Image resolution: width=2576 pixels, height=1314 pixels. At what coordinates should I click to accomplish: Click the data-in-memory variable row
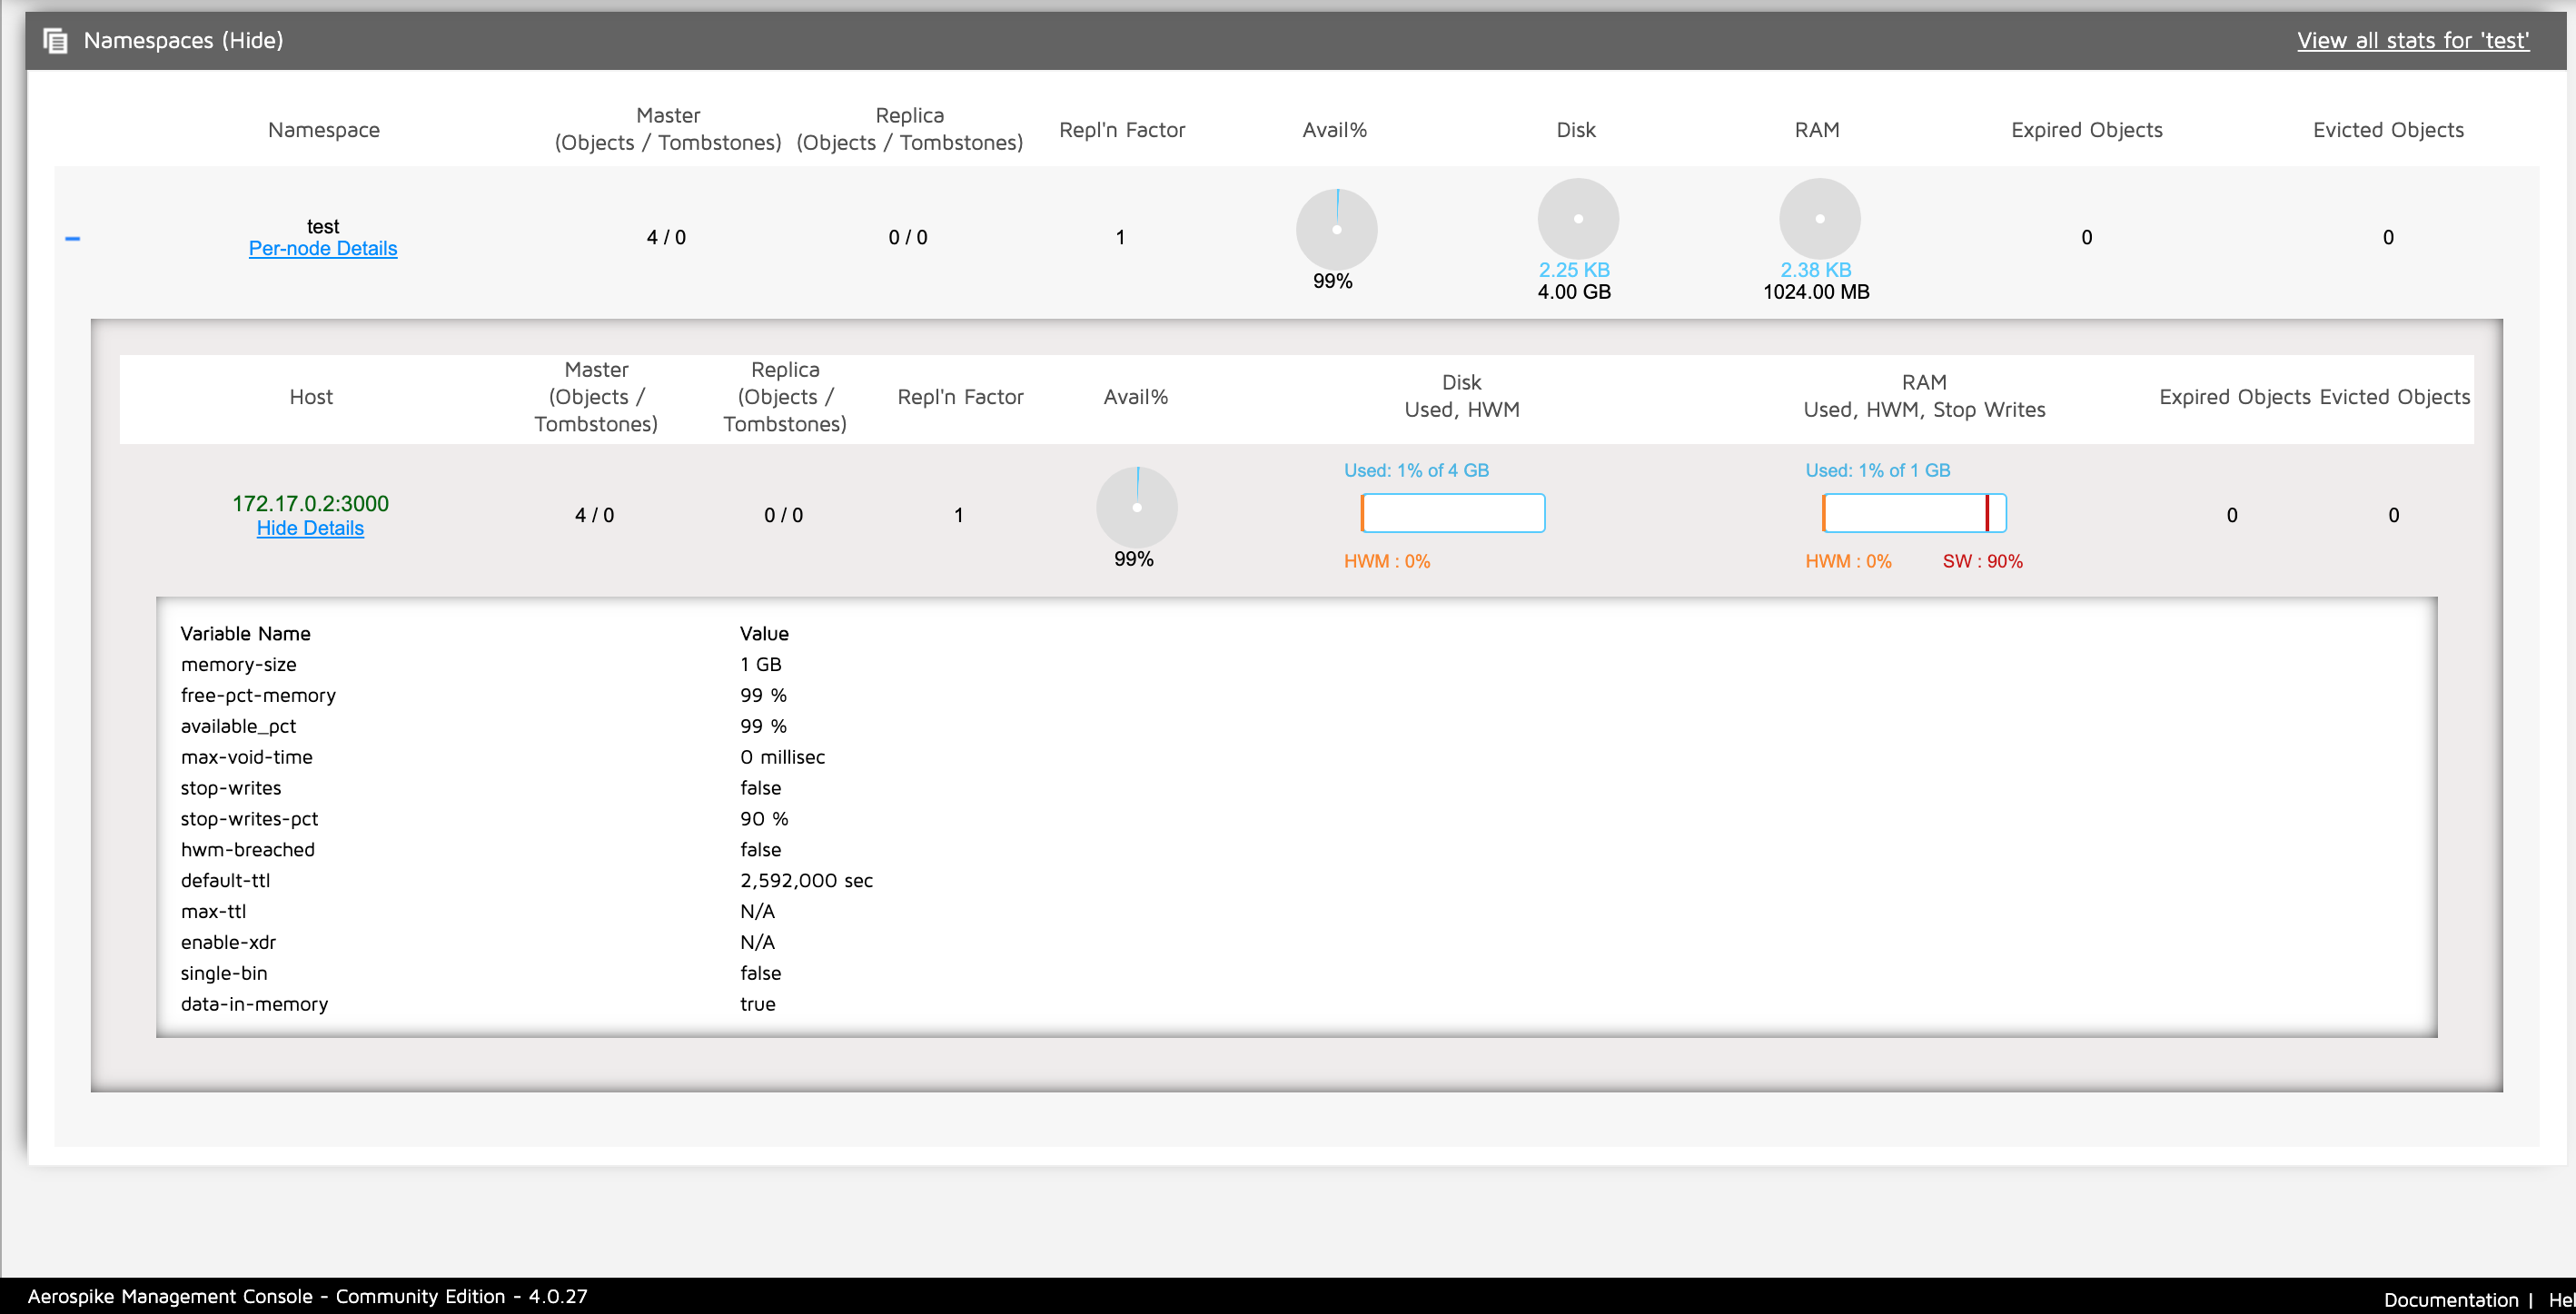[1296, 1004]
